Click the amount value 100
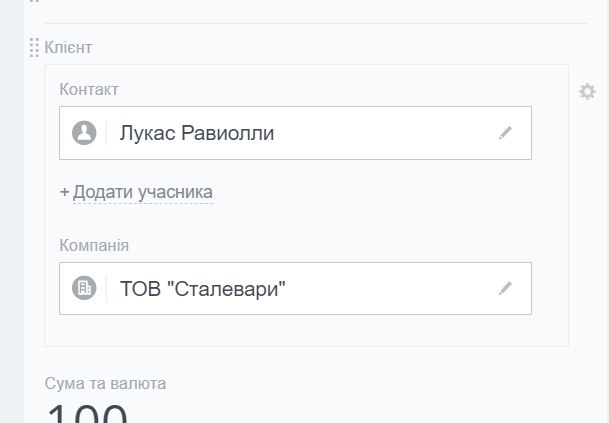Viewport: 609px width, 423px height. [x=87, y=413]
